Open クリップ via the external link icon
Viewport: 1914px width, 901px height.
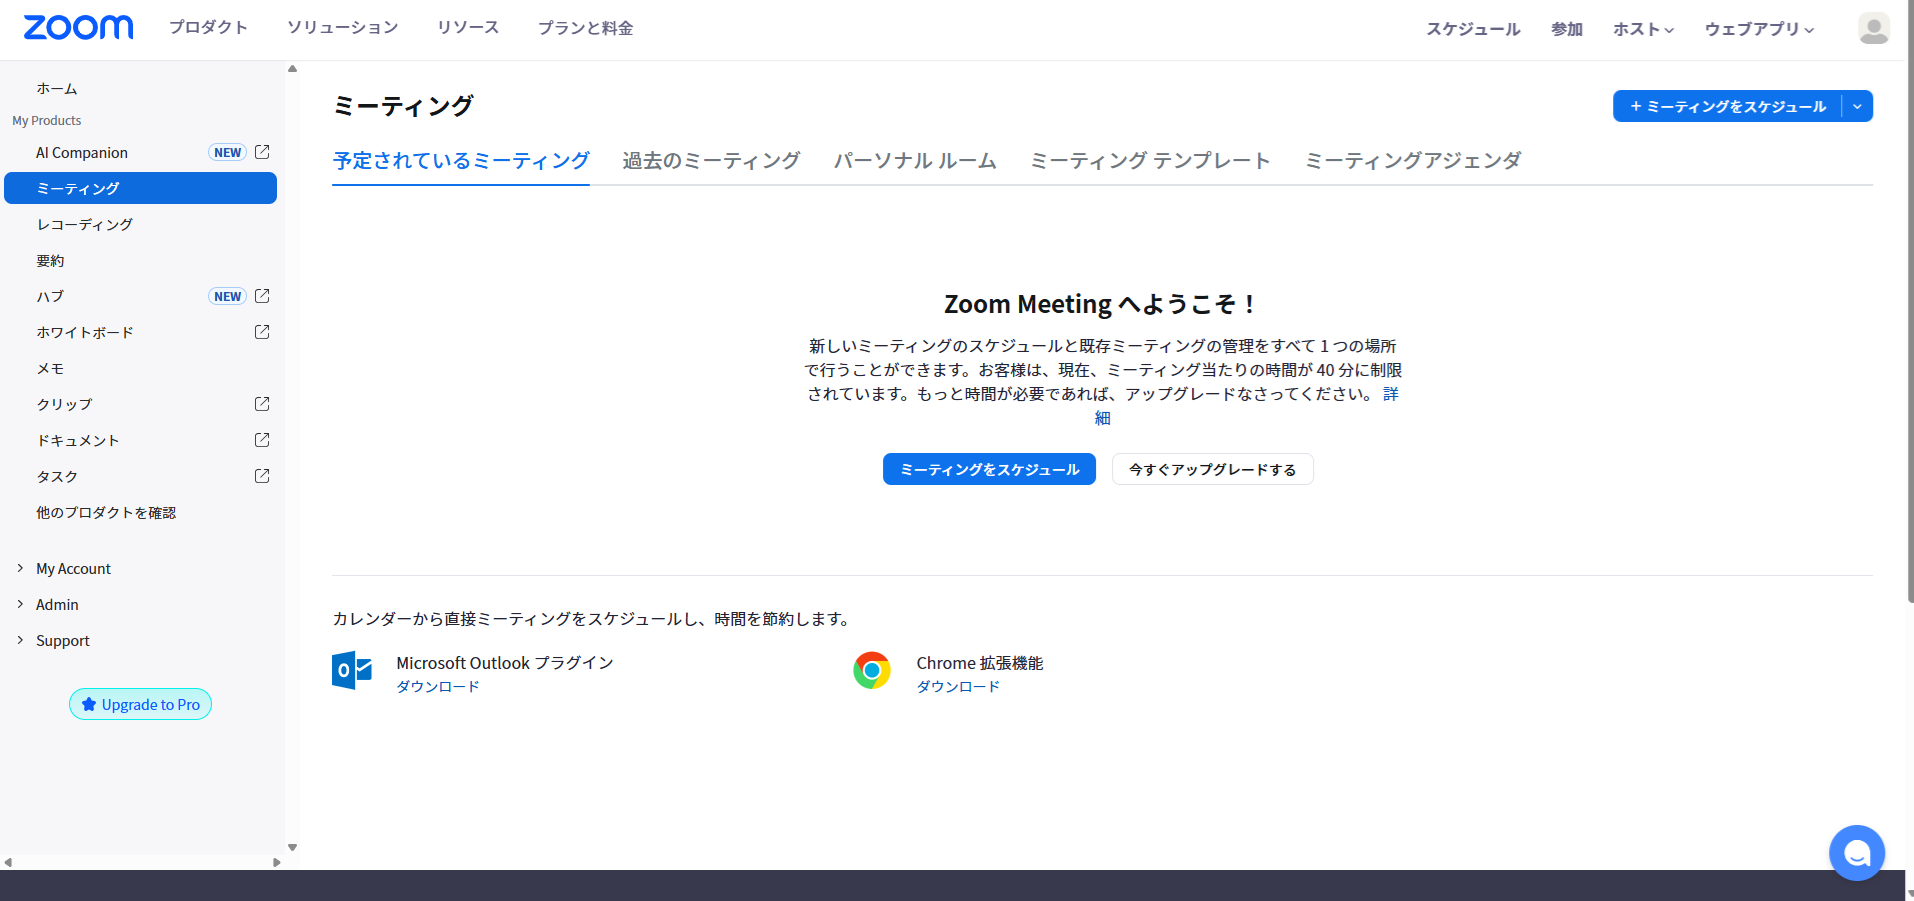[x=262, y=404]
